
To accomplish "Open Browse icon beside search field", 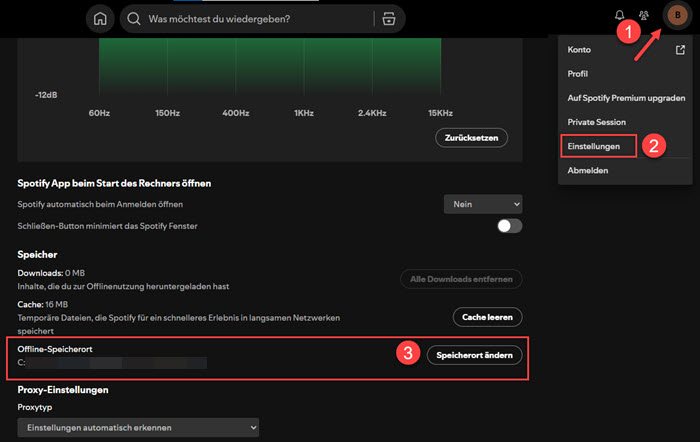I will click(389, 19).
